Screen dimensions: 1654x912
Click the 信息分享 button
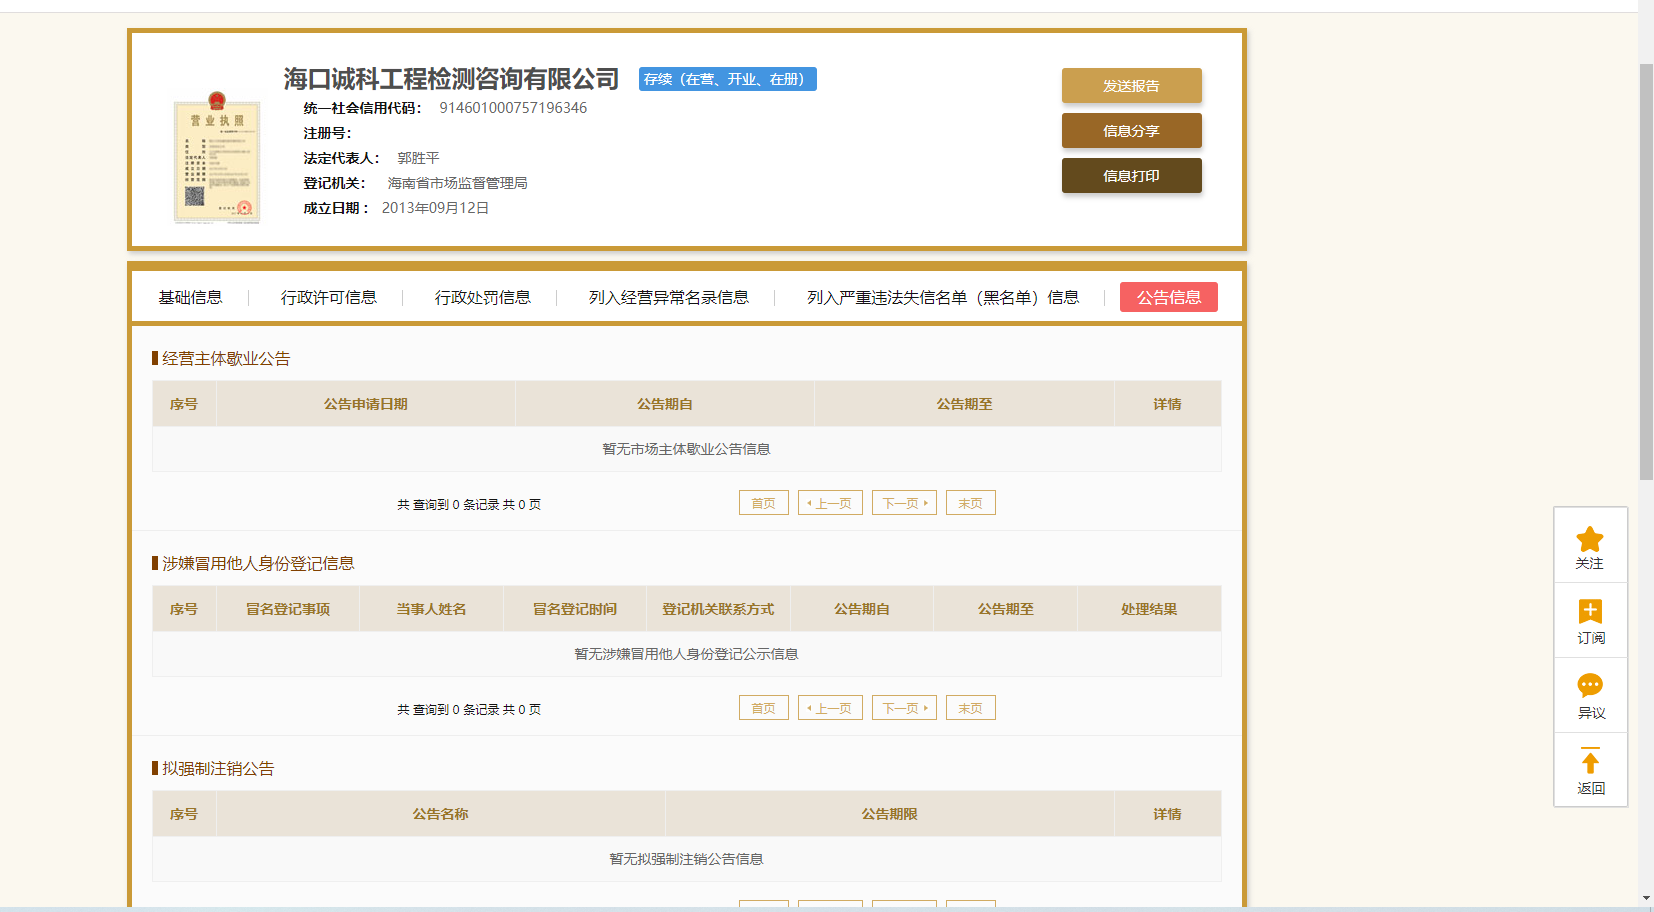pyautogui.click(x=1131, y=131)
